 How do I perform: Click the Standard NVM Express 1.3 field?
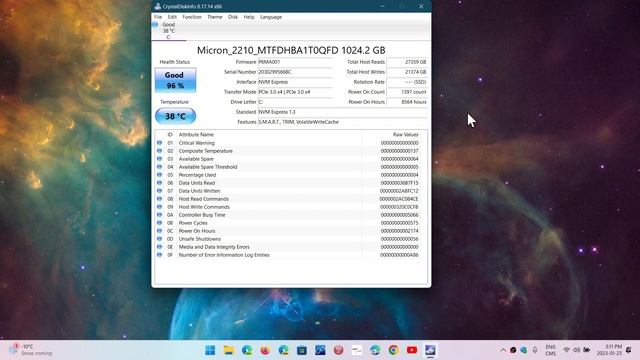(342, 112)
